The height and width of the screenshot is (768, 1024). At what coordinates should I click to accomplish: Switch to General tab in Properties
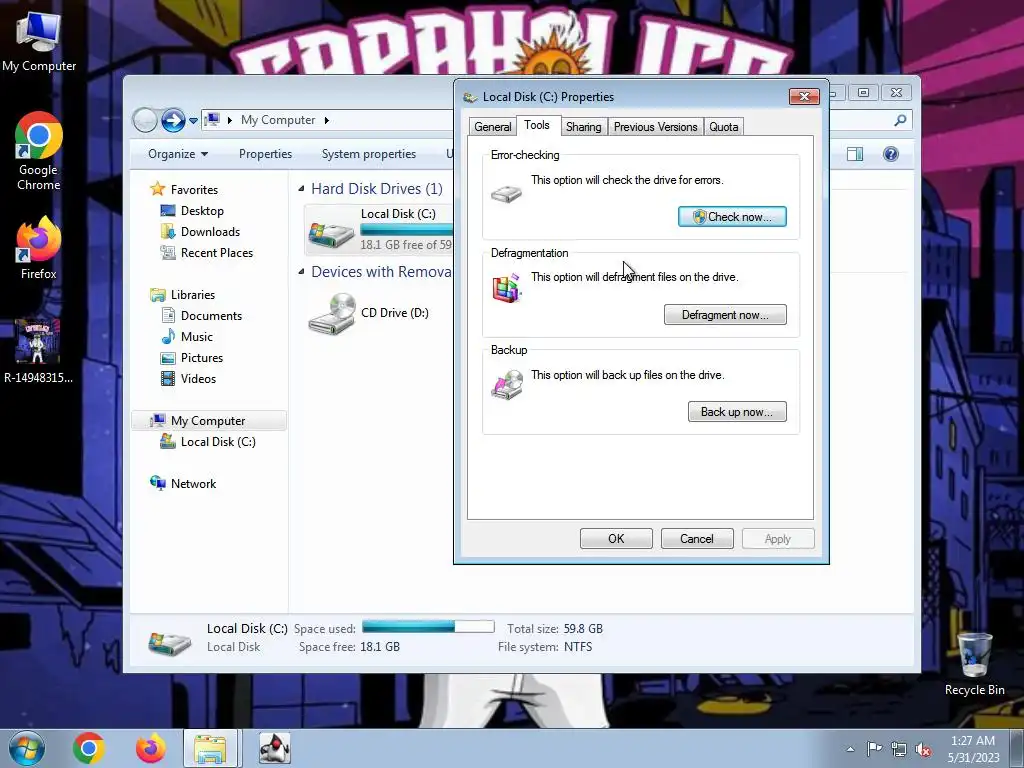tap(492, 127)
